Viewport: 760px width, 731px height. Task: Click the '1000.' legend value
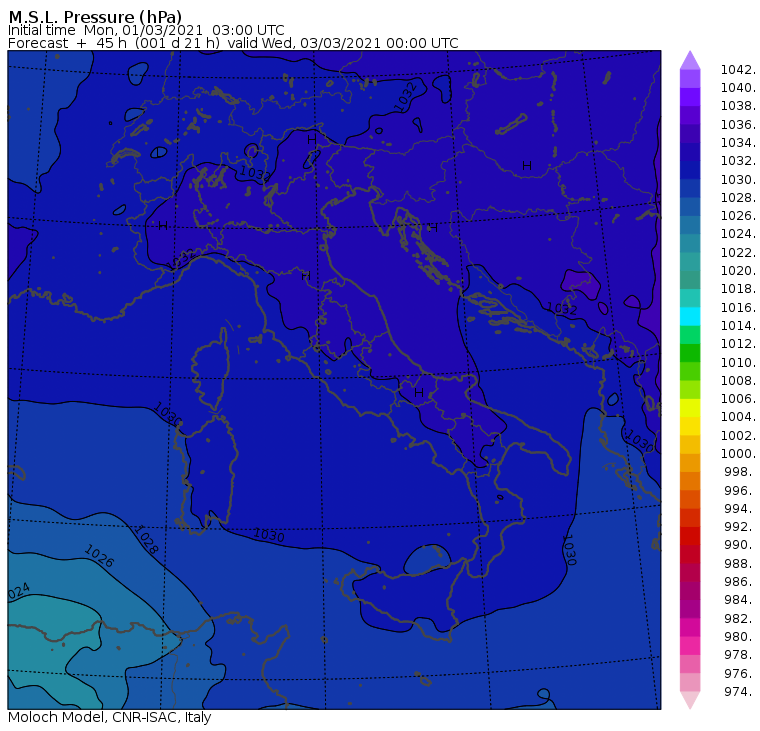coord(738,453)
